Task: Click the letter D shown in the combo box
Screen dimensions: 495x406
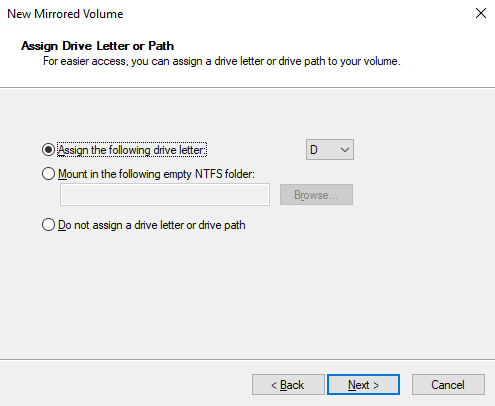Action: 314,150
